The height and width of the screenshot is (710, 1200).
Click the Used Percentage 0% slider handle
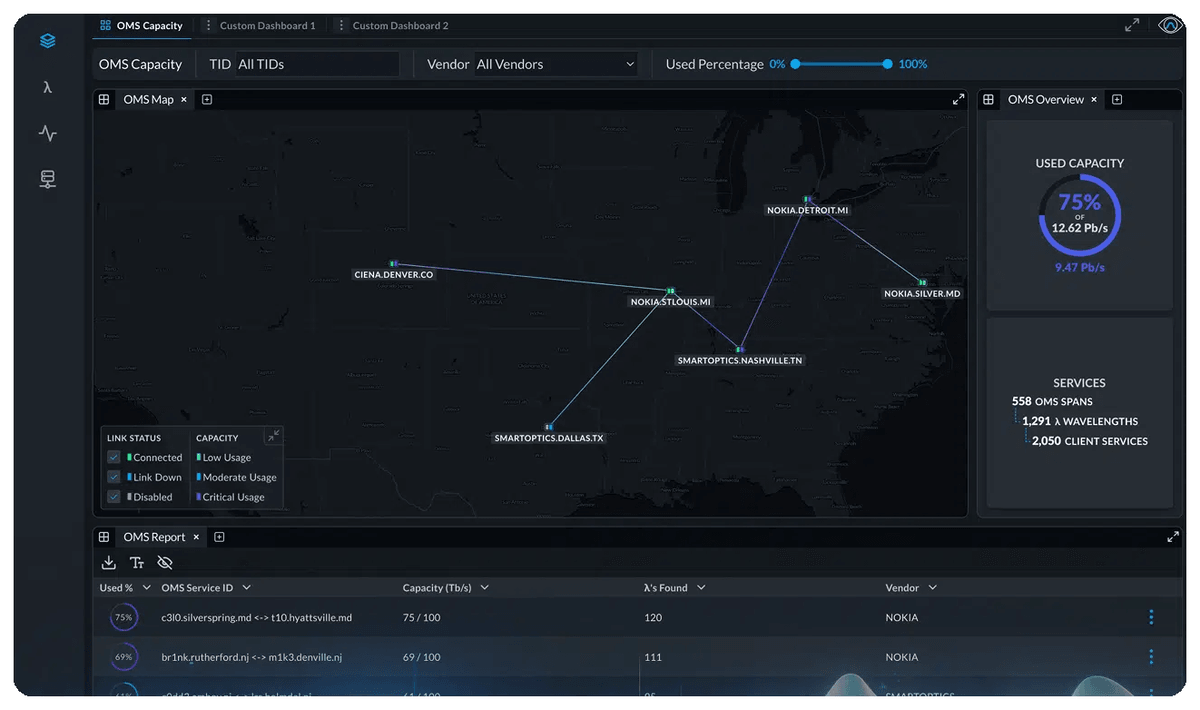[x=795, y=64]
